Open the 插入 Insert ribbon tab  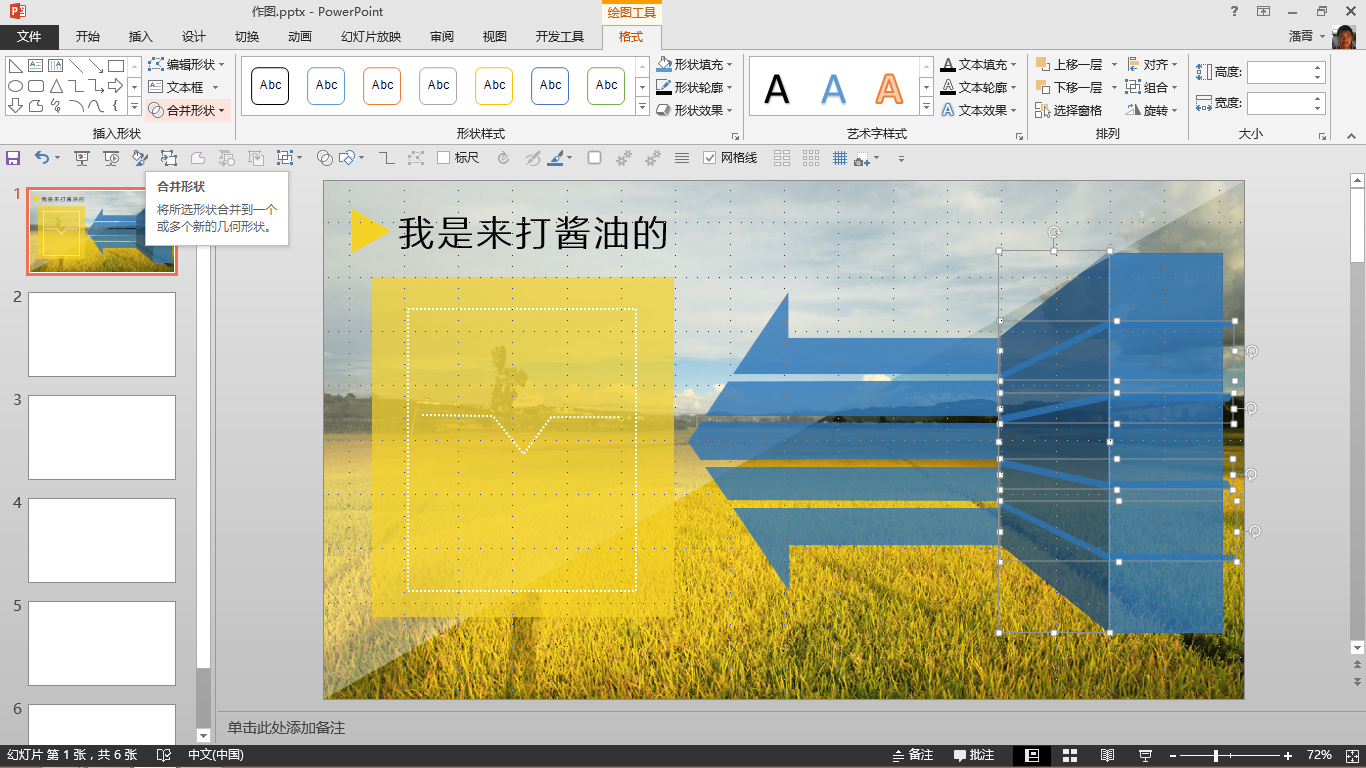[x=141, y=37]
